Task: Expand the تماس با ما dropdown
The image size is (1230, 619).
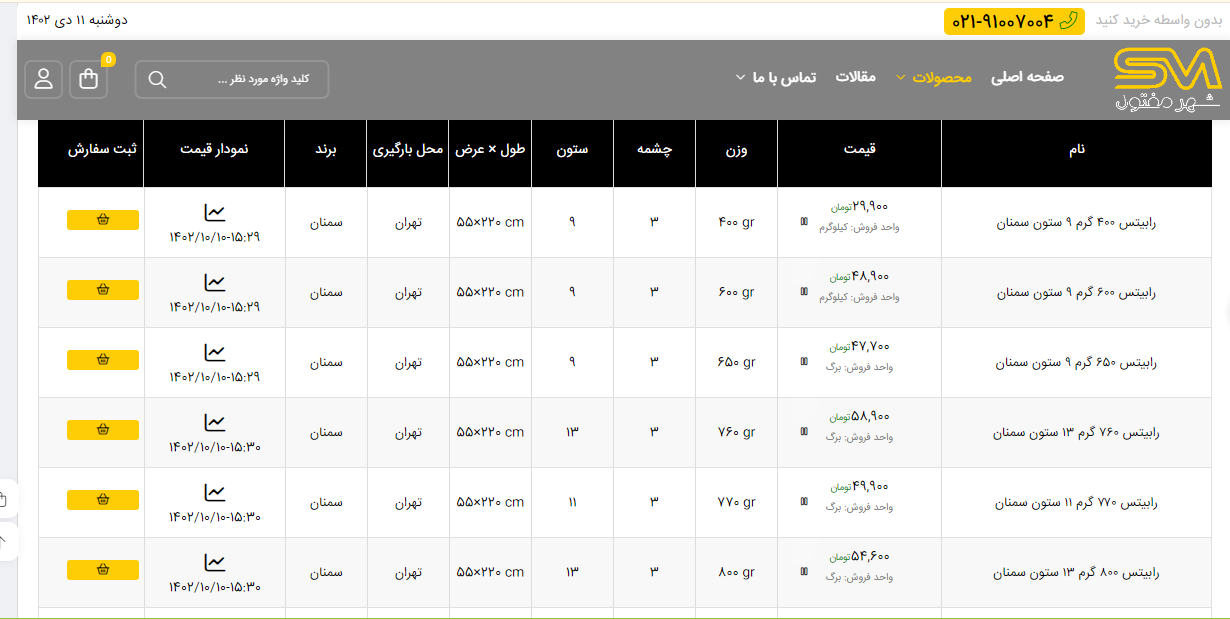Action: [x=776, y=77]
